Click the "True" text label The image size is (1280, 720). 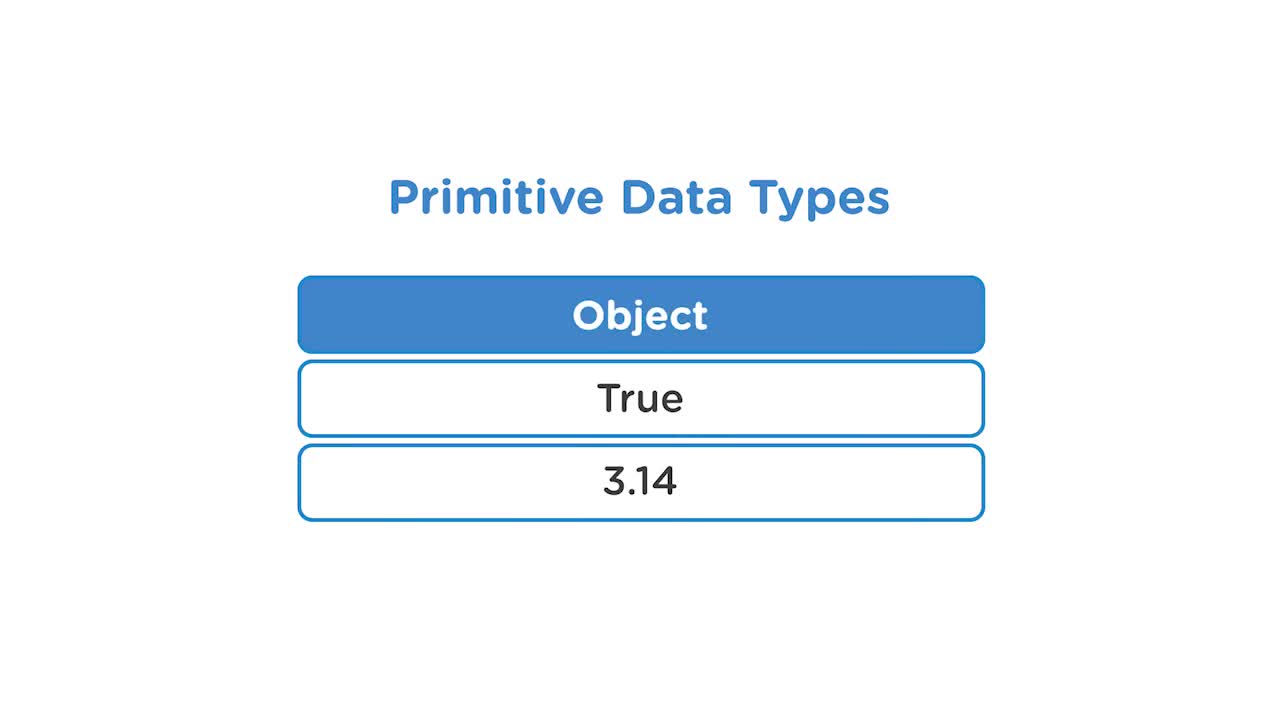[x=640, y=399]
